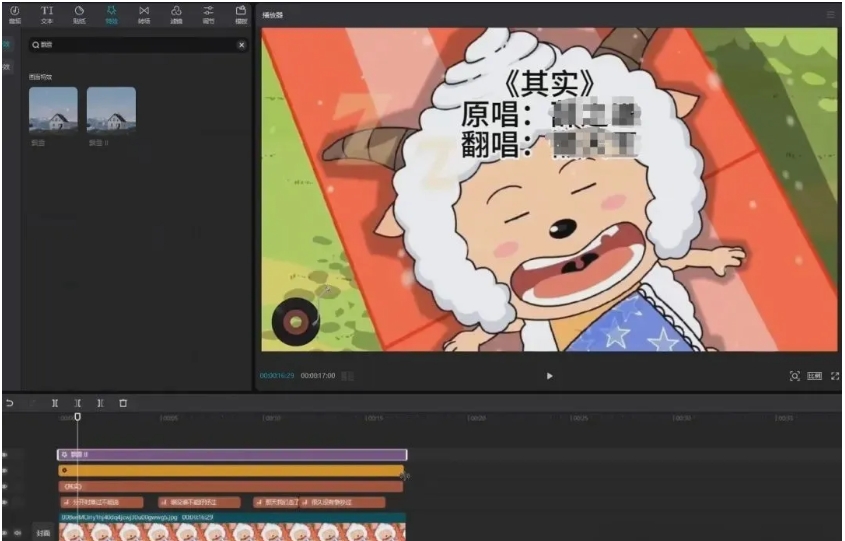Select the second effects category in the sidebar
The height and width of the screenshot is (541, 845).
pyautogui.click(x=6, y=67)
